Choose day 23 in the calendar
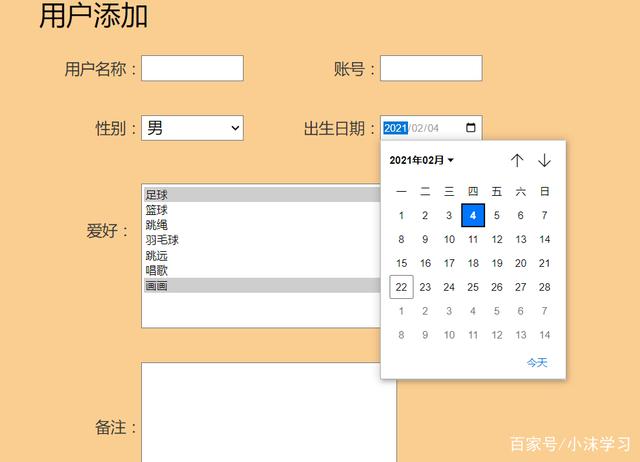The image size is (640, 462). pyautogui.click(x=425, y=287)
